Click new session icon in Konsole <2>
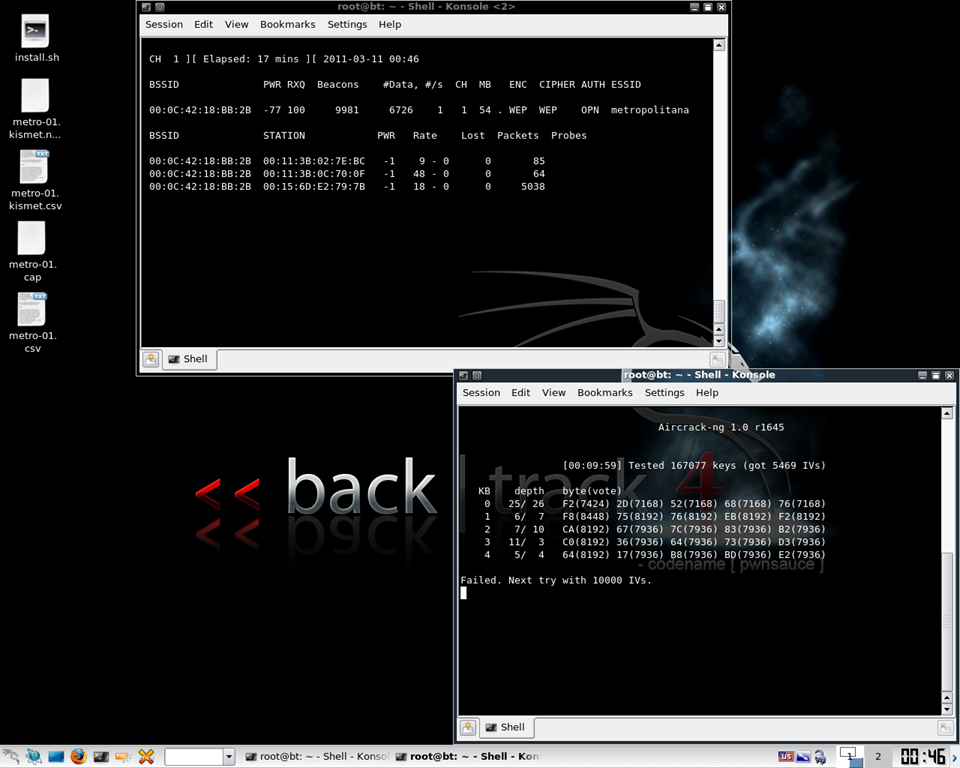 click(151, 360)
